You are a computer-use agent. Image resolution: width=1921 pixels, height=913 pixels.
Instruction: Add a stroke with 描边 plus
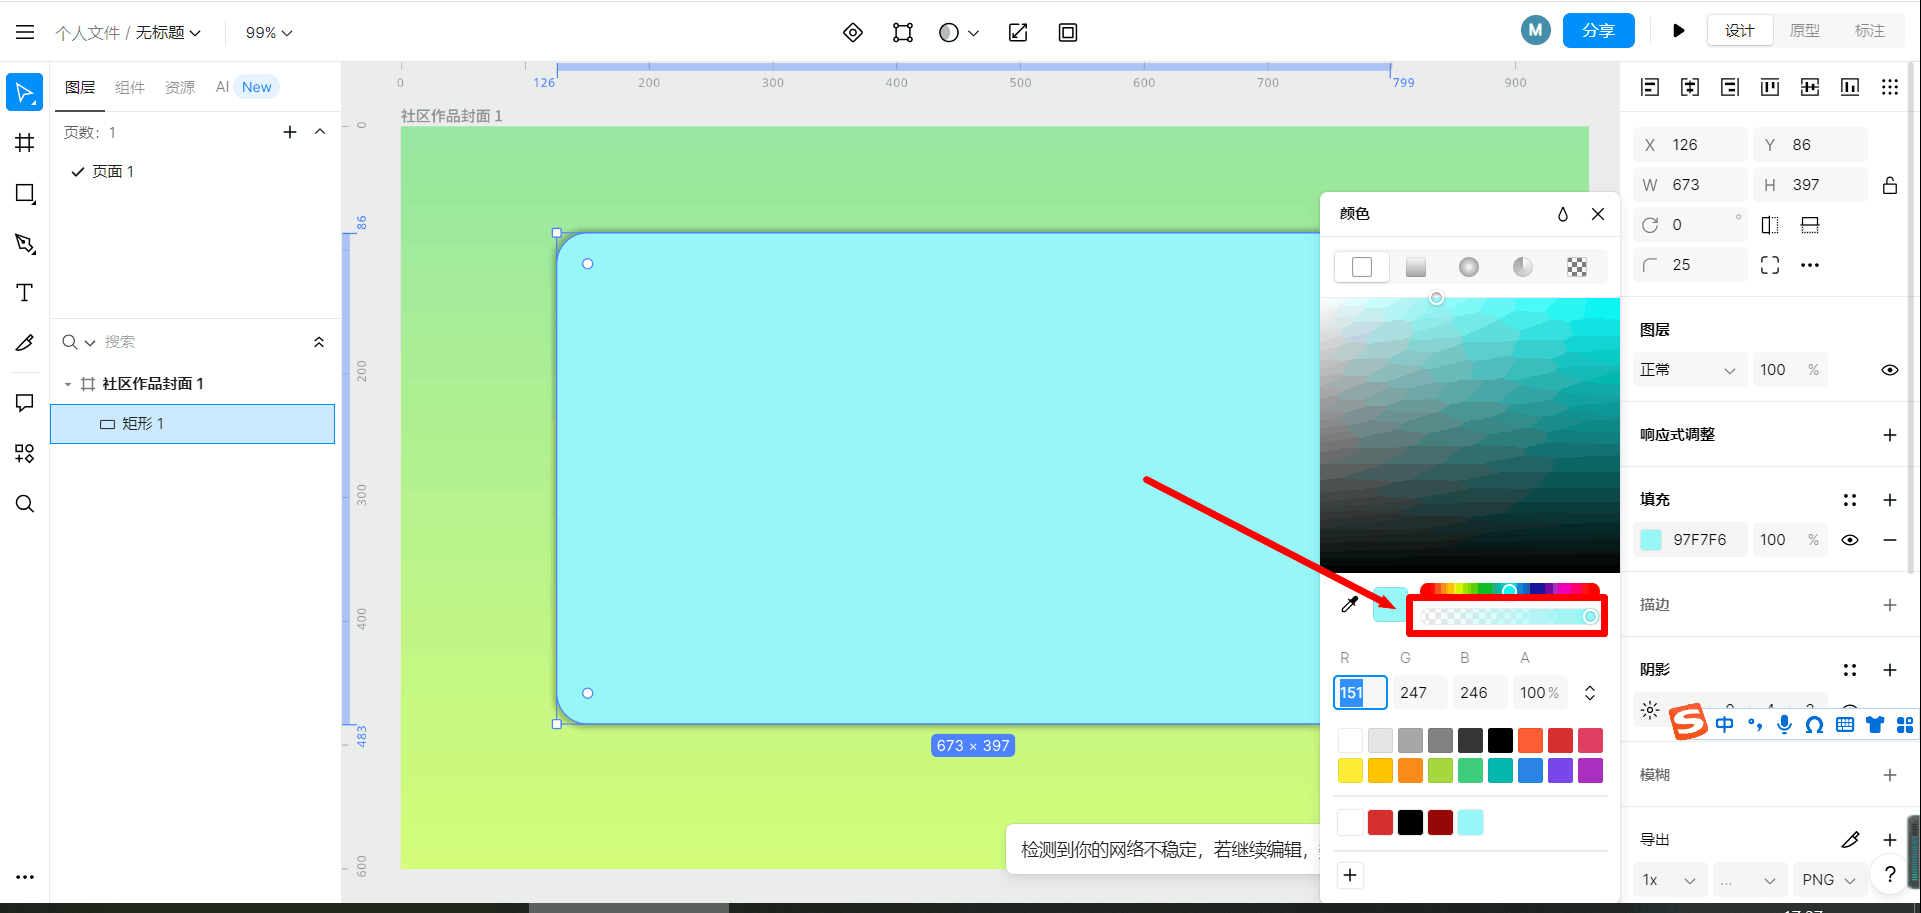click(x=1890, y=605)
